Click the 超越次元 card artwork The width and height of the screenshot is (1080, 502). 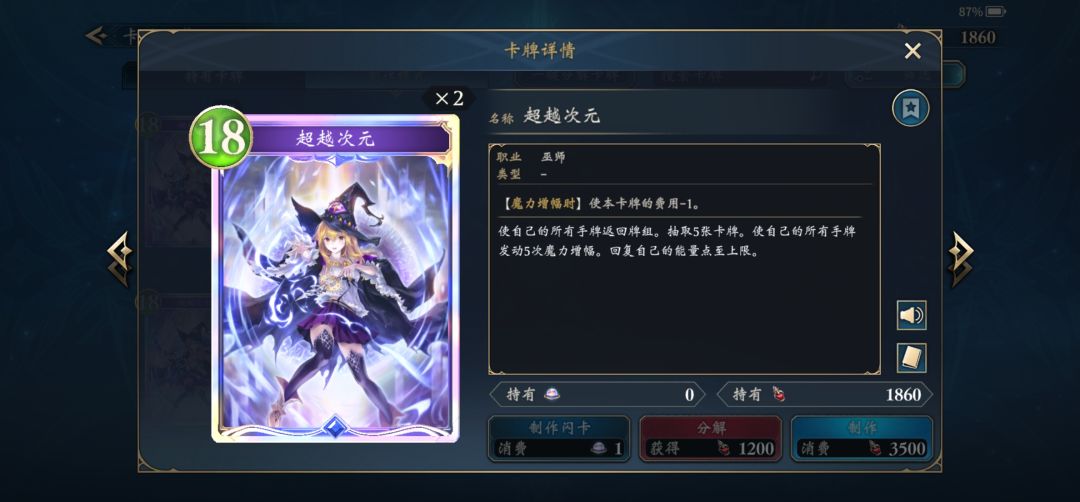[335, 293]
